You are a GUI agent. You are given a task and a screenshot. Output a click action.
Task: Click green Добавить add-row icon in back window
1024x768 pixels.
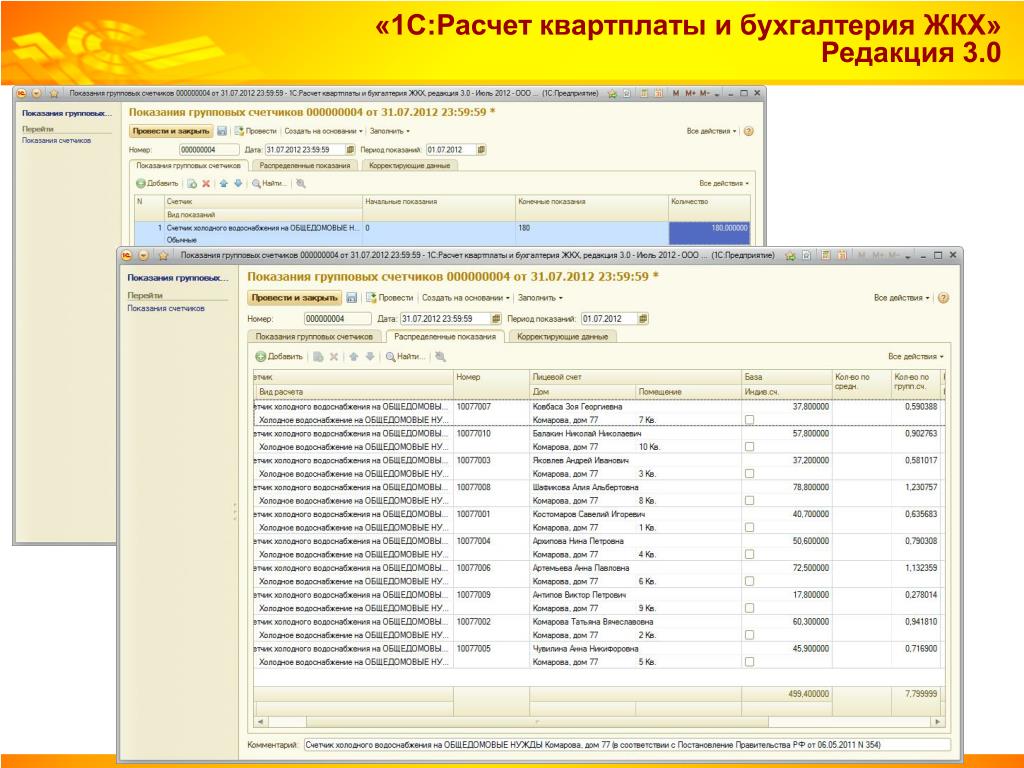pyautogui.click(x=140, y=184)
